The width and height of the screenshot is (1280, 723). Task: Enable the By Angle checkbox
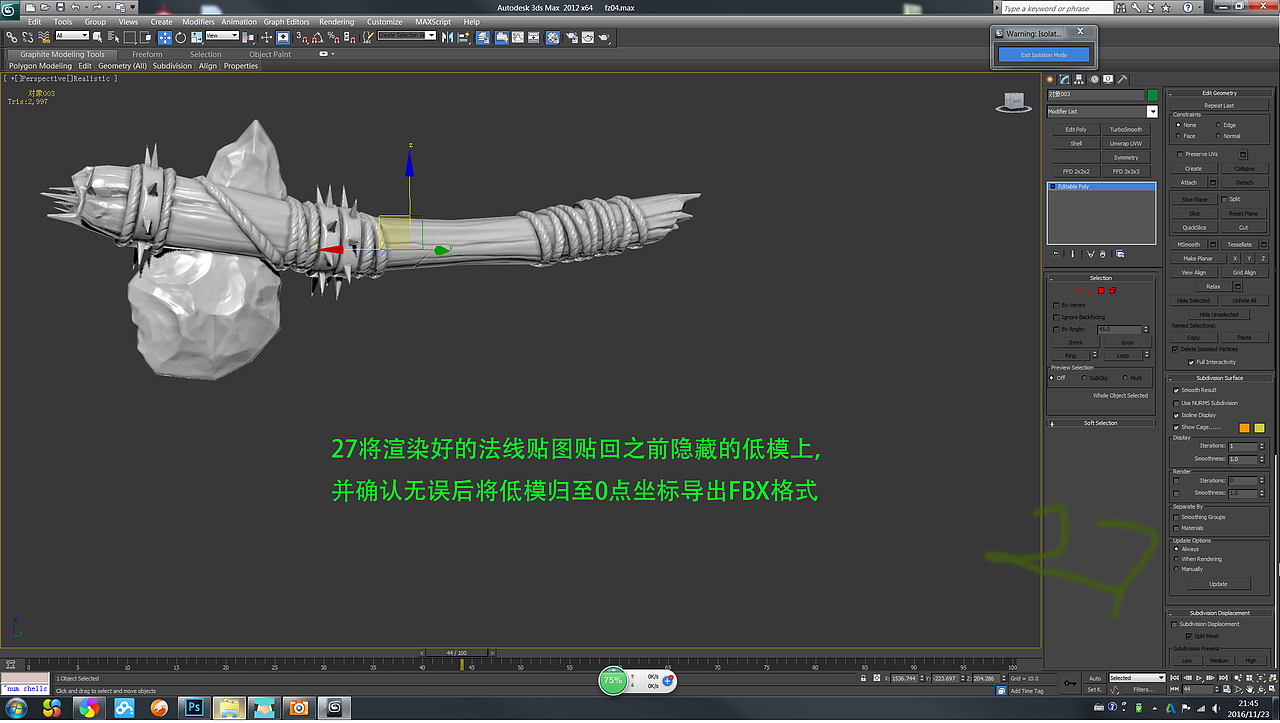click(1056, 329)
